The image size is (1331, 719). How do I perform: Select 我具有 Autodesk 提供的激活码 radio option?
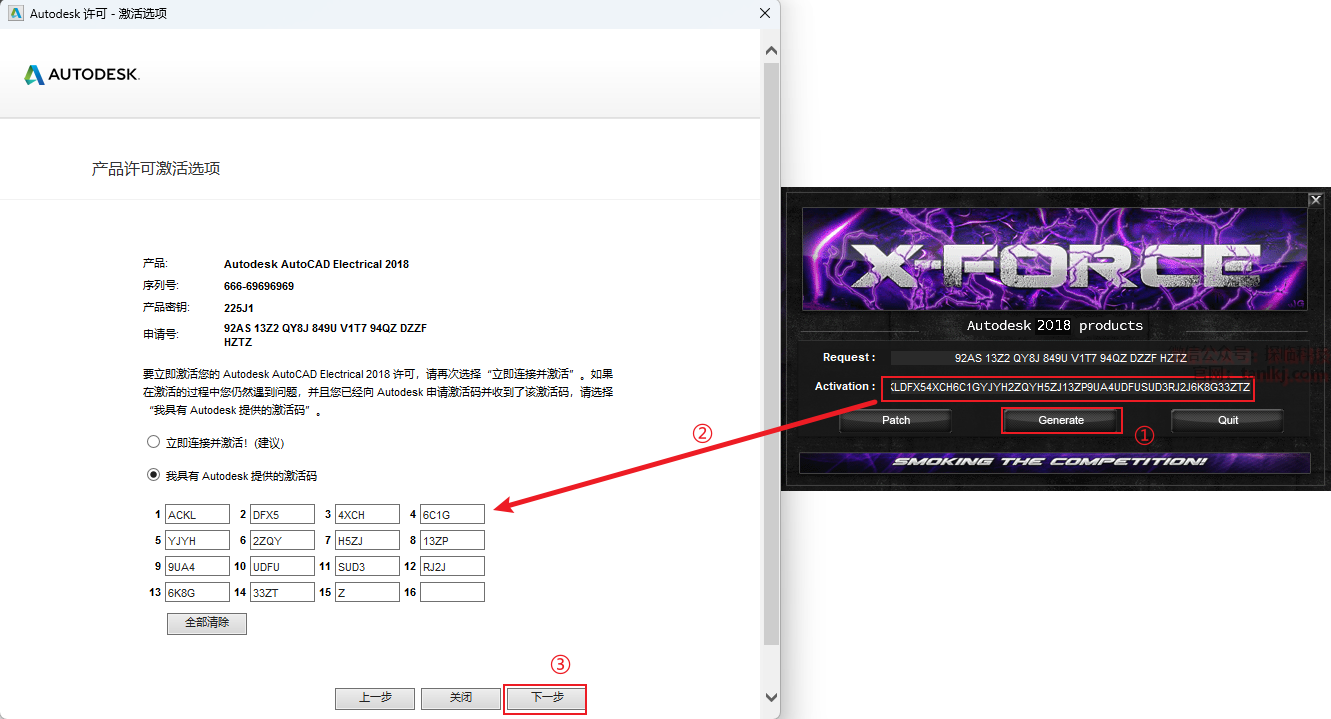pyautogui.click(x=153, y=475)
